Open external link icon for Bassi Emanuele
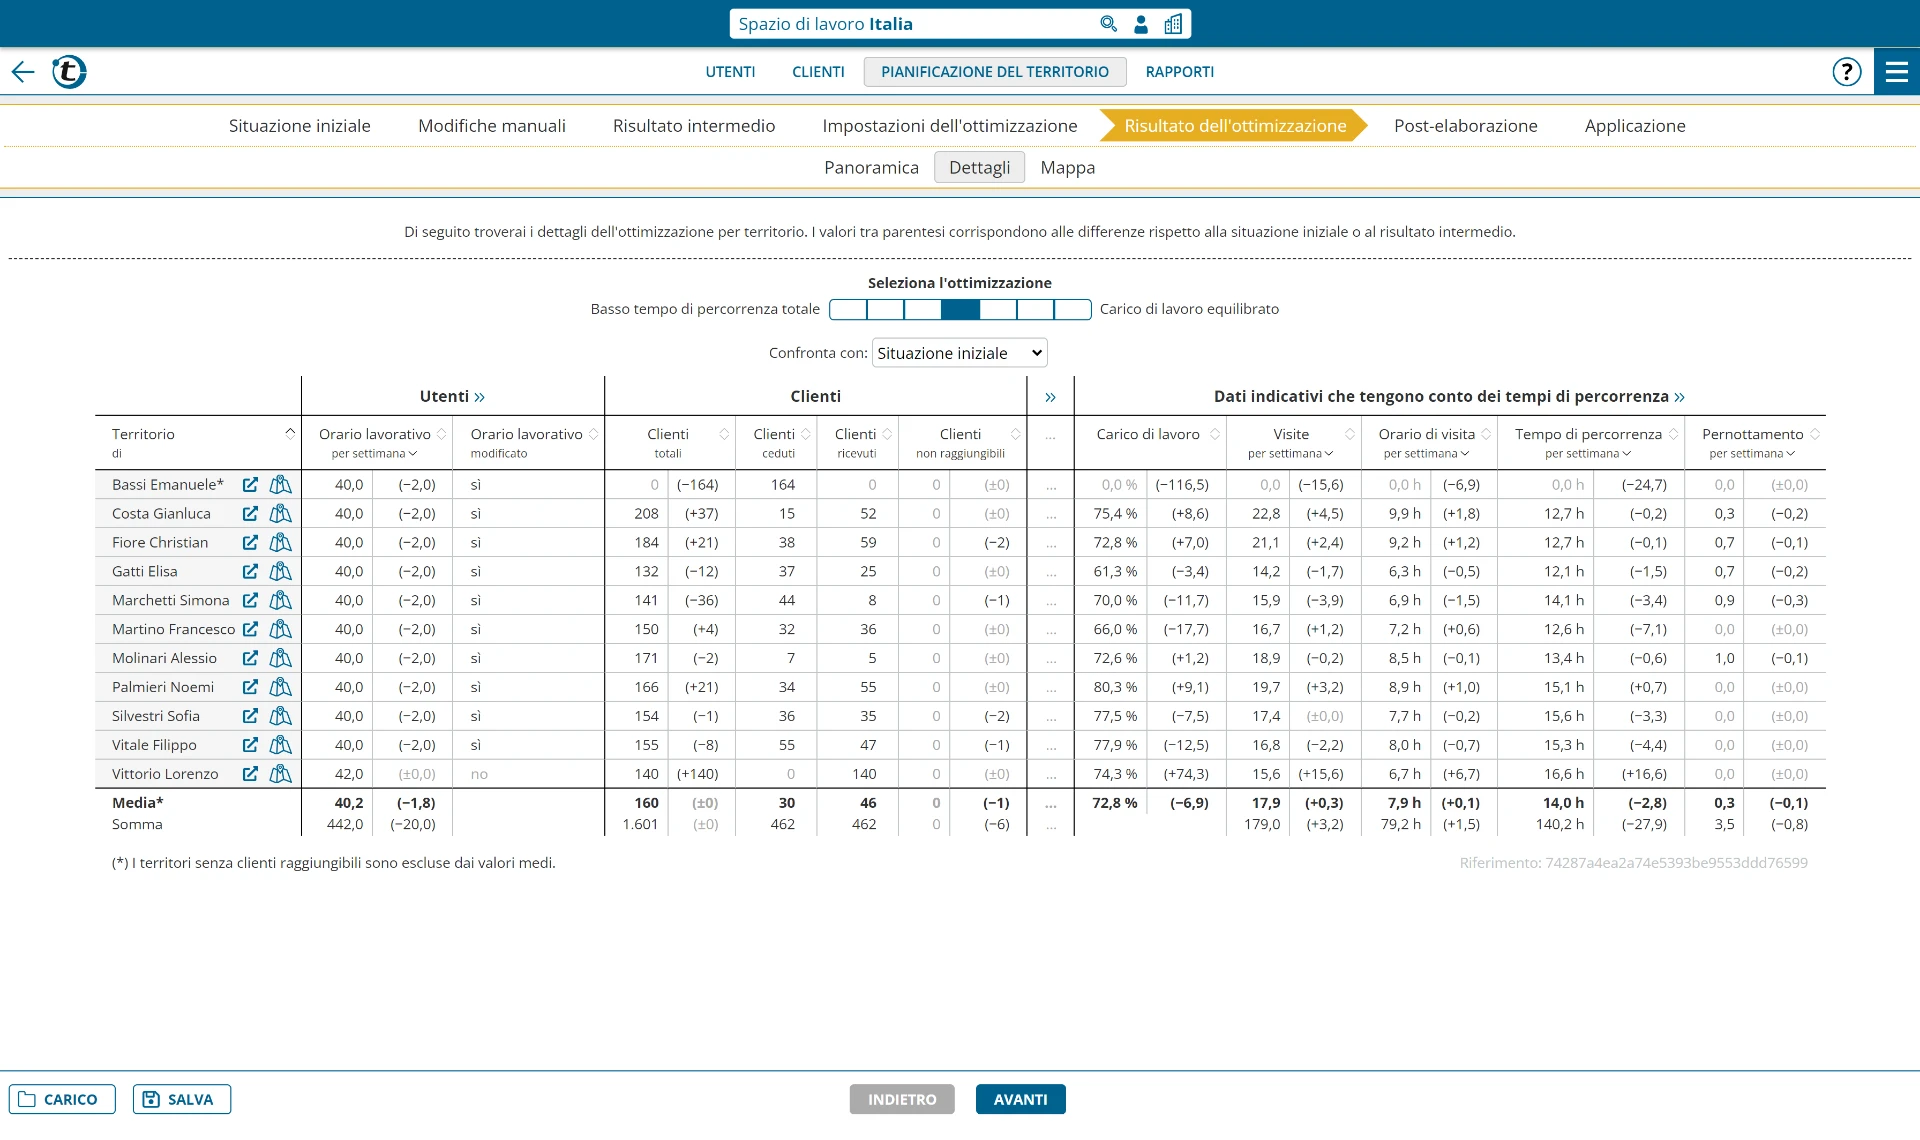Image resolution: width=1920 pixels, height=1140 pixels. (250, 485)
